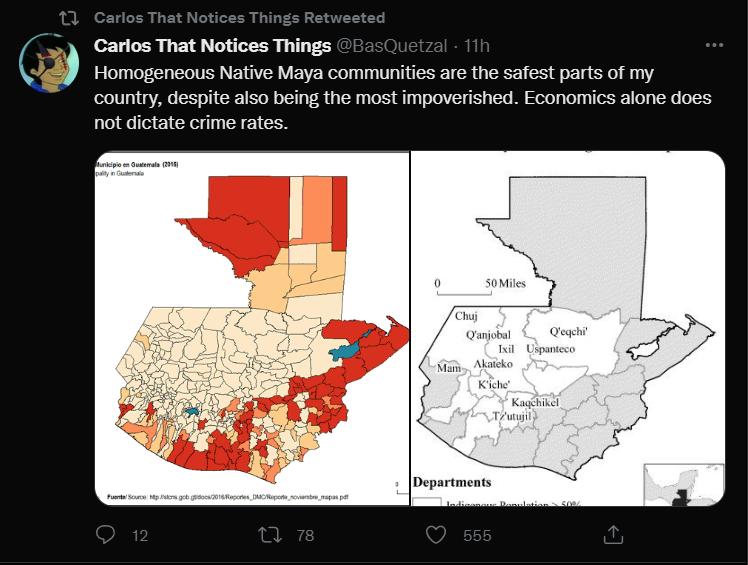Open Carlos's profile avatar picture
The height and width of the screenshot is (565, 748).
[49, 63]
